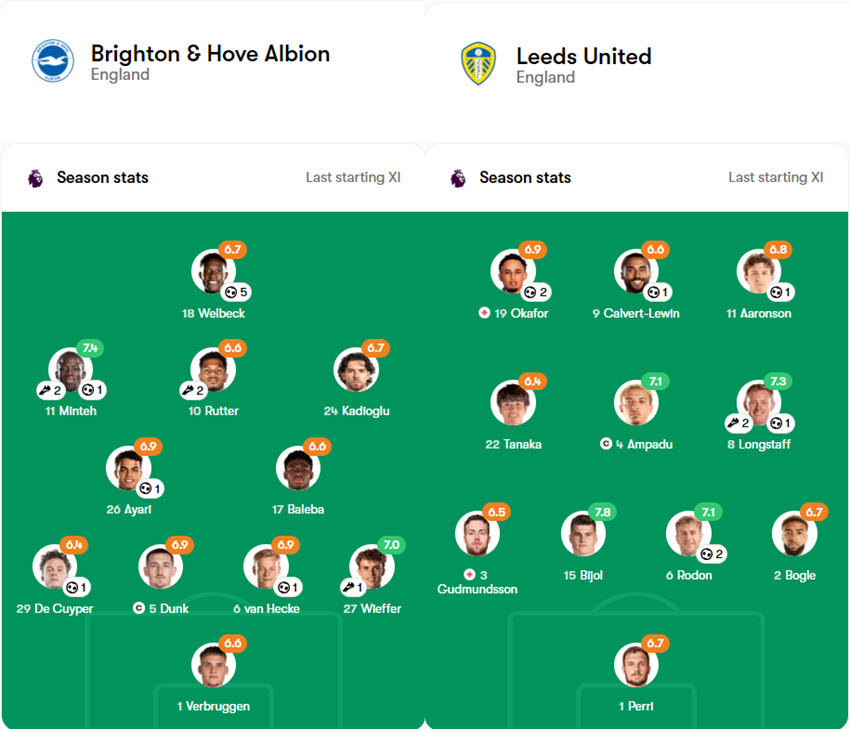Screen dimensions: 850x729
Task: Click the Premier League logo beside Leeds' Season stats
Action: (456, 177)
